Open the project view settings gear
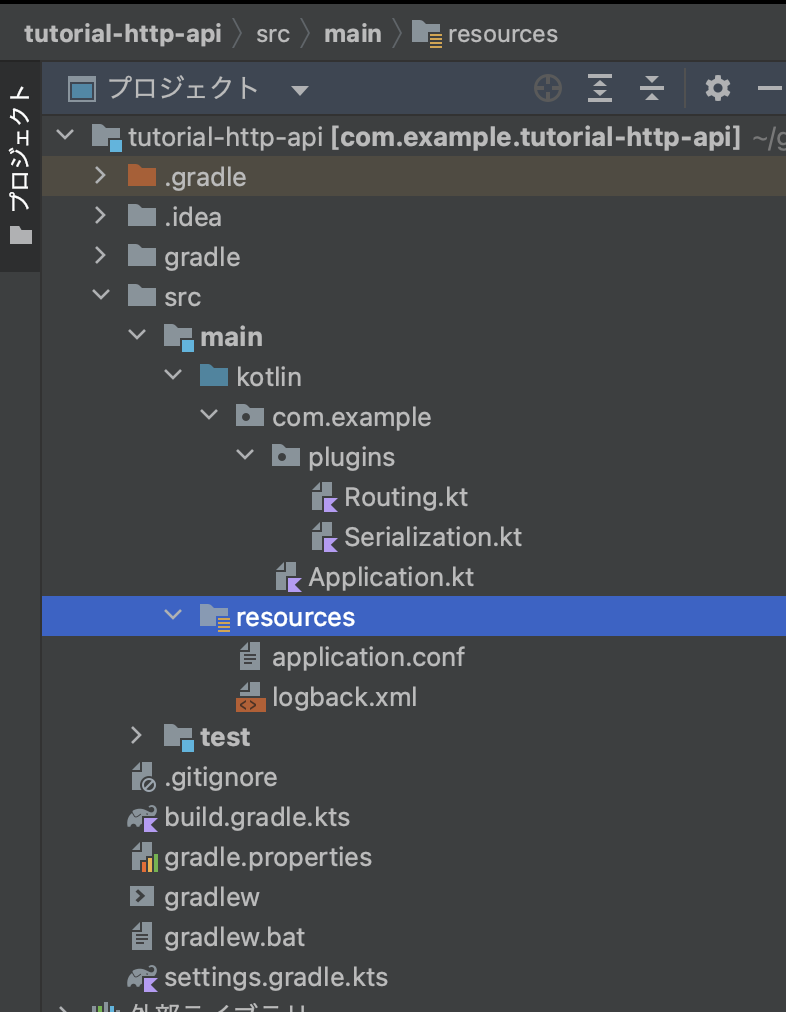This screenshot has width=786, height=1012. [718, 88]
